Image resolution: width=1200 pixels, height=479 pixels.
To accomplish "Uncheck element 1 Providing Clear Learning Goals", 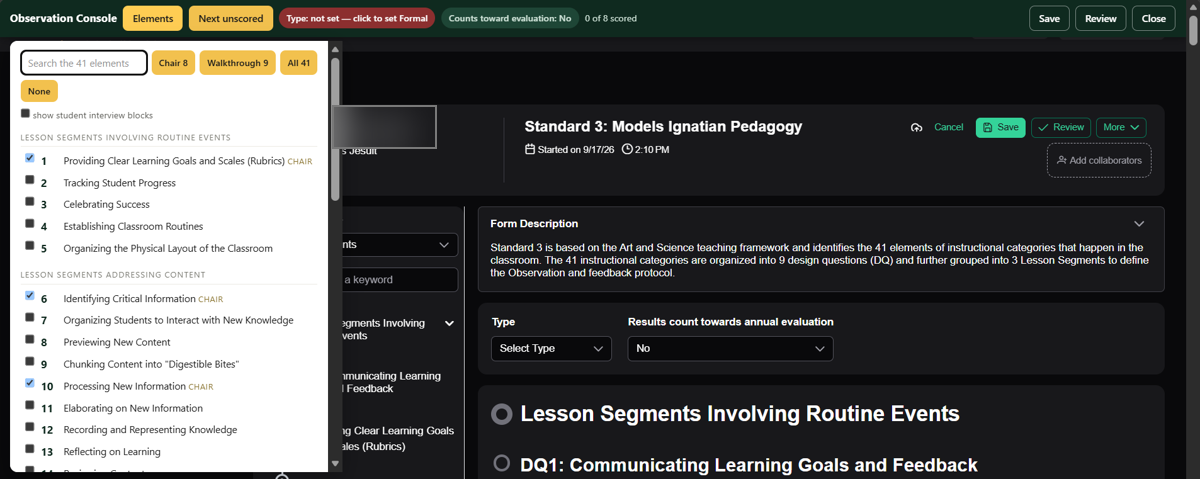I will [30, 158].
